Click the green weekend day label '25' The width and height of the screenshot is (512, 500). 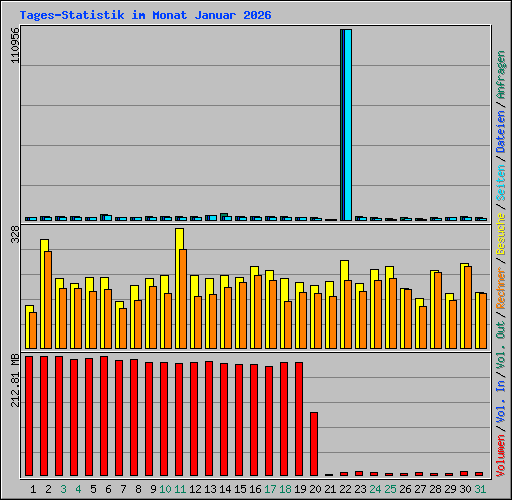coord(390,489)
